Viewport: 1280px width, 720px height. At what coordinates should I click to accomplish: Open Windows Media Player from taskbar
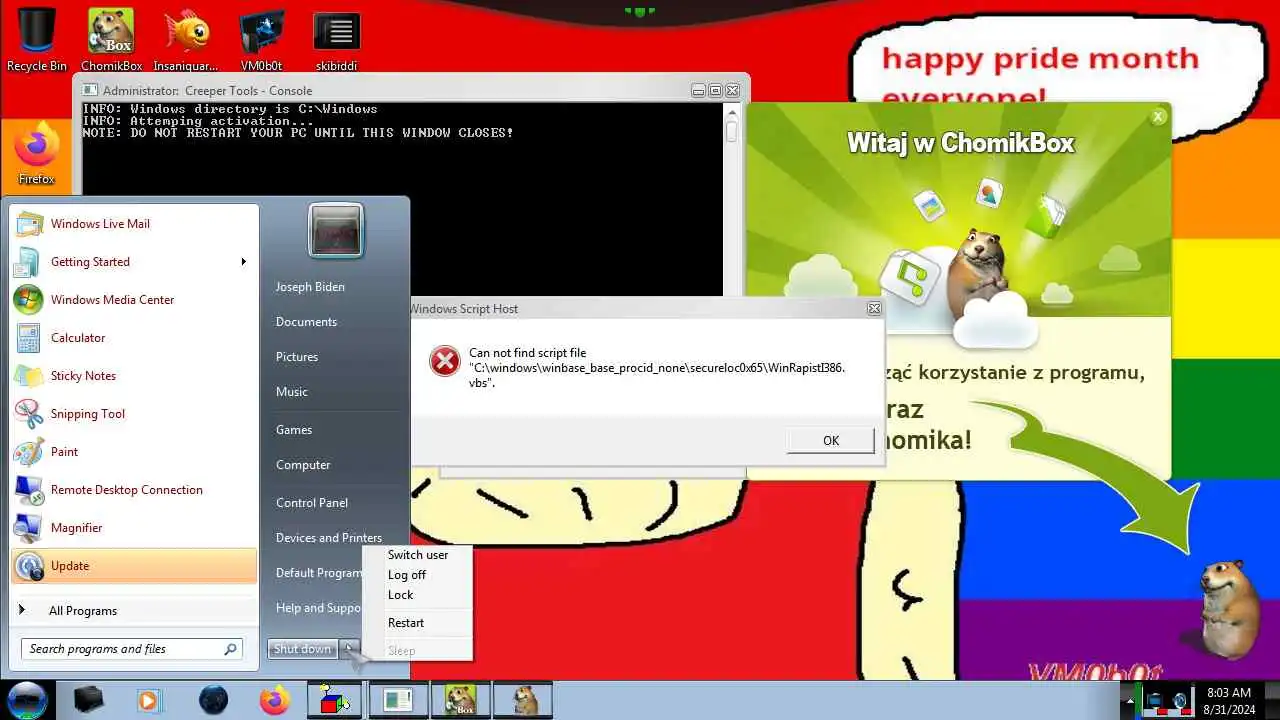[148, 700]
